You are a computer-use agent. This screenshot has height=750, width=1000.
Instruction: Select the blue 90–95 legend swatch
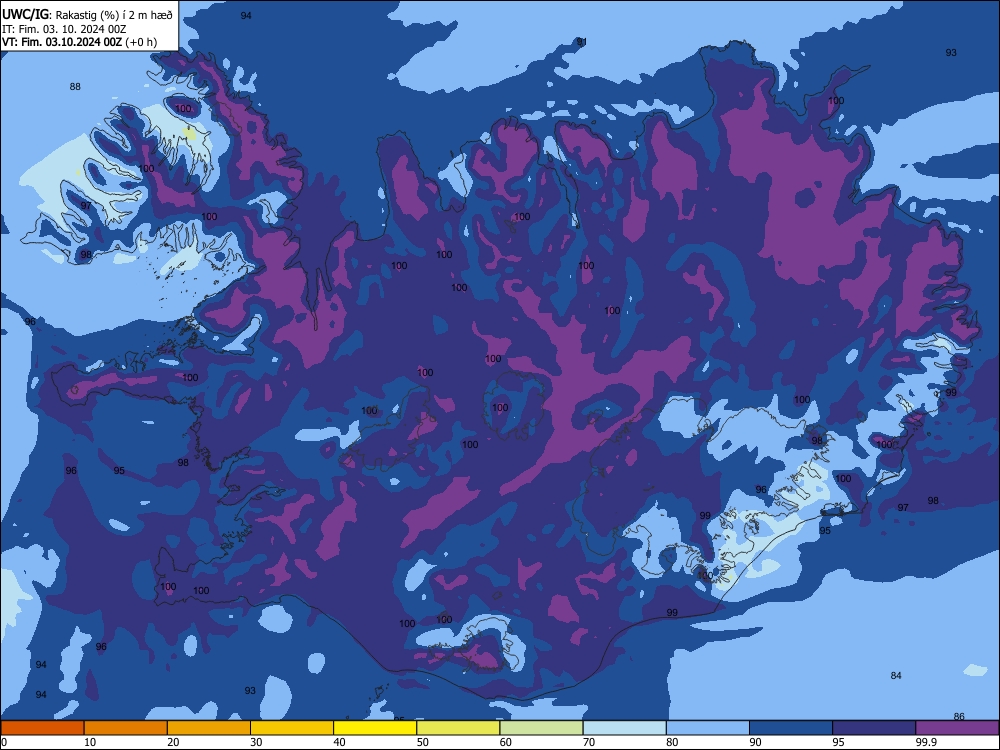click(x=791, y=728)
